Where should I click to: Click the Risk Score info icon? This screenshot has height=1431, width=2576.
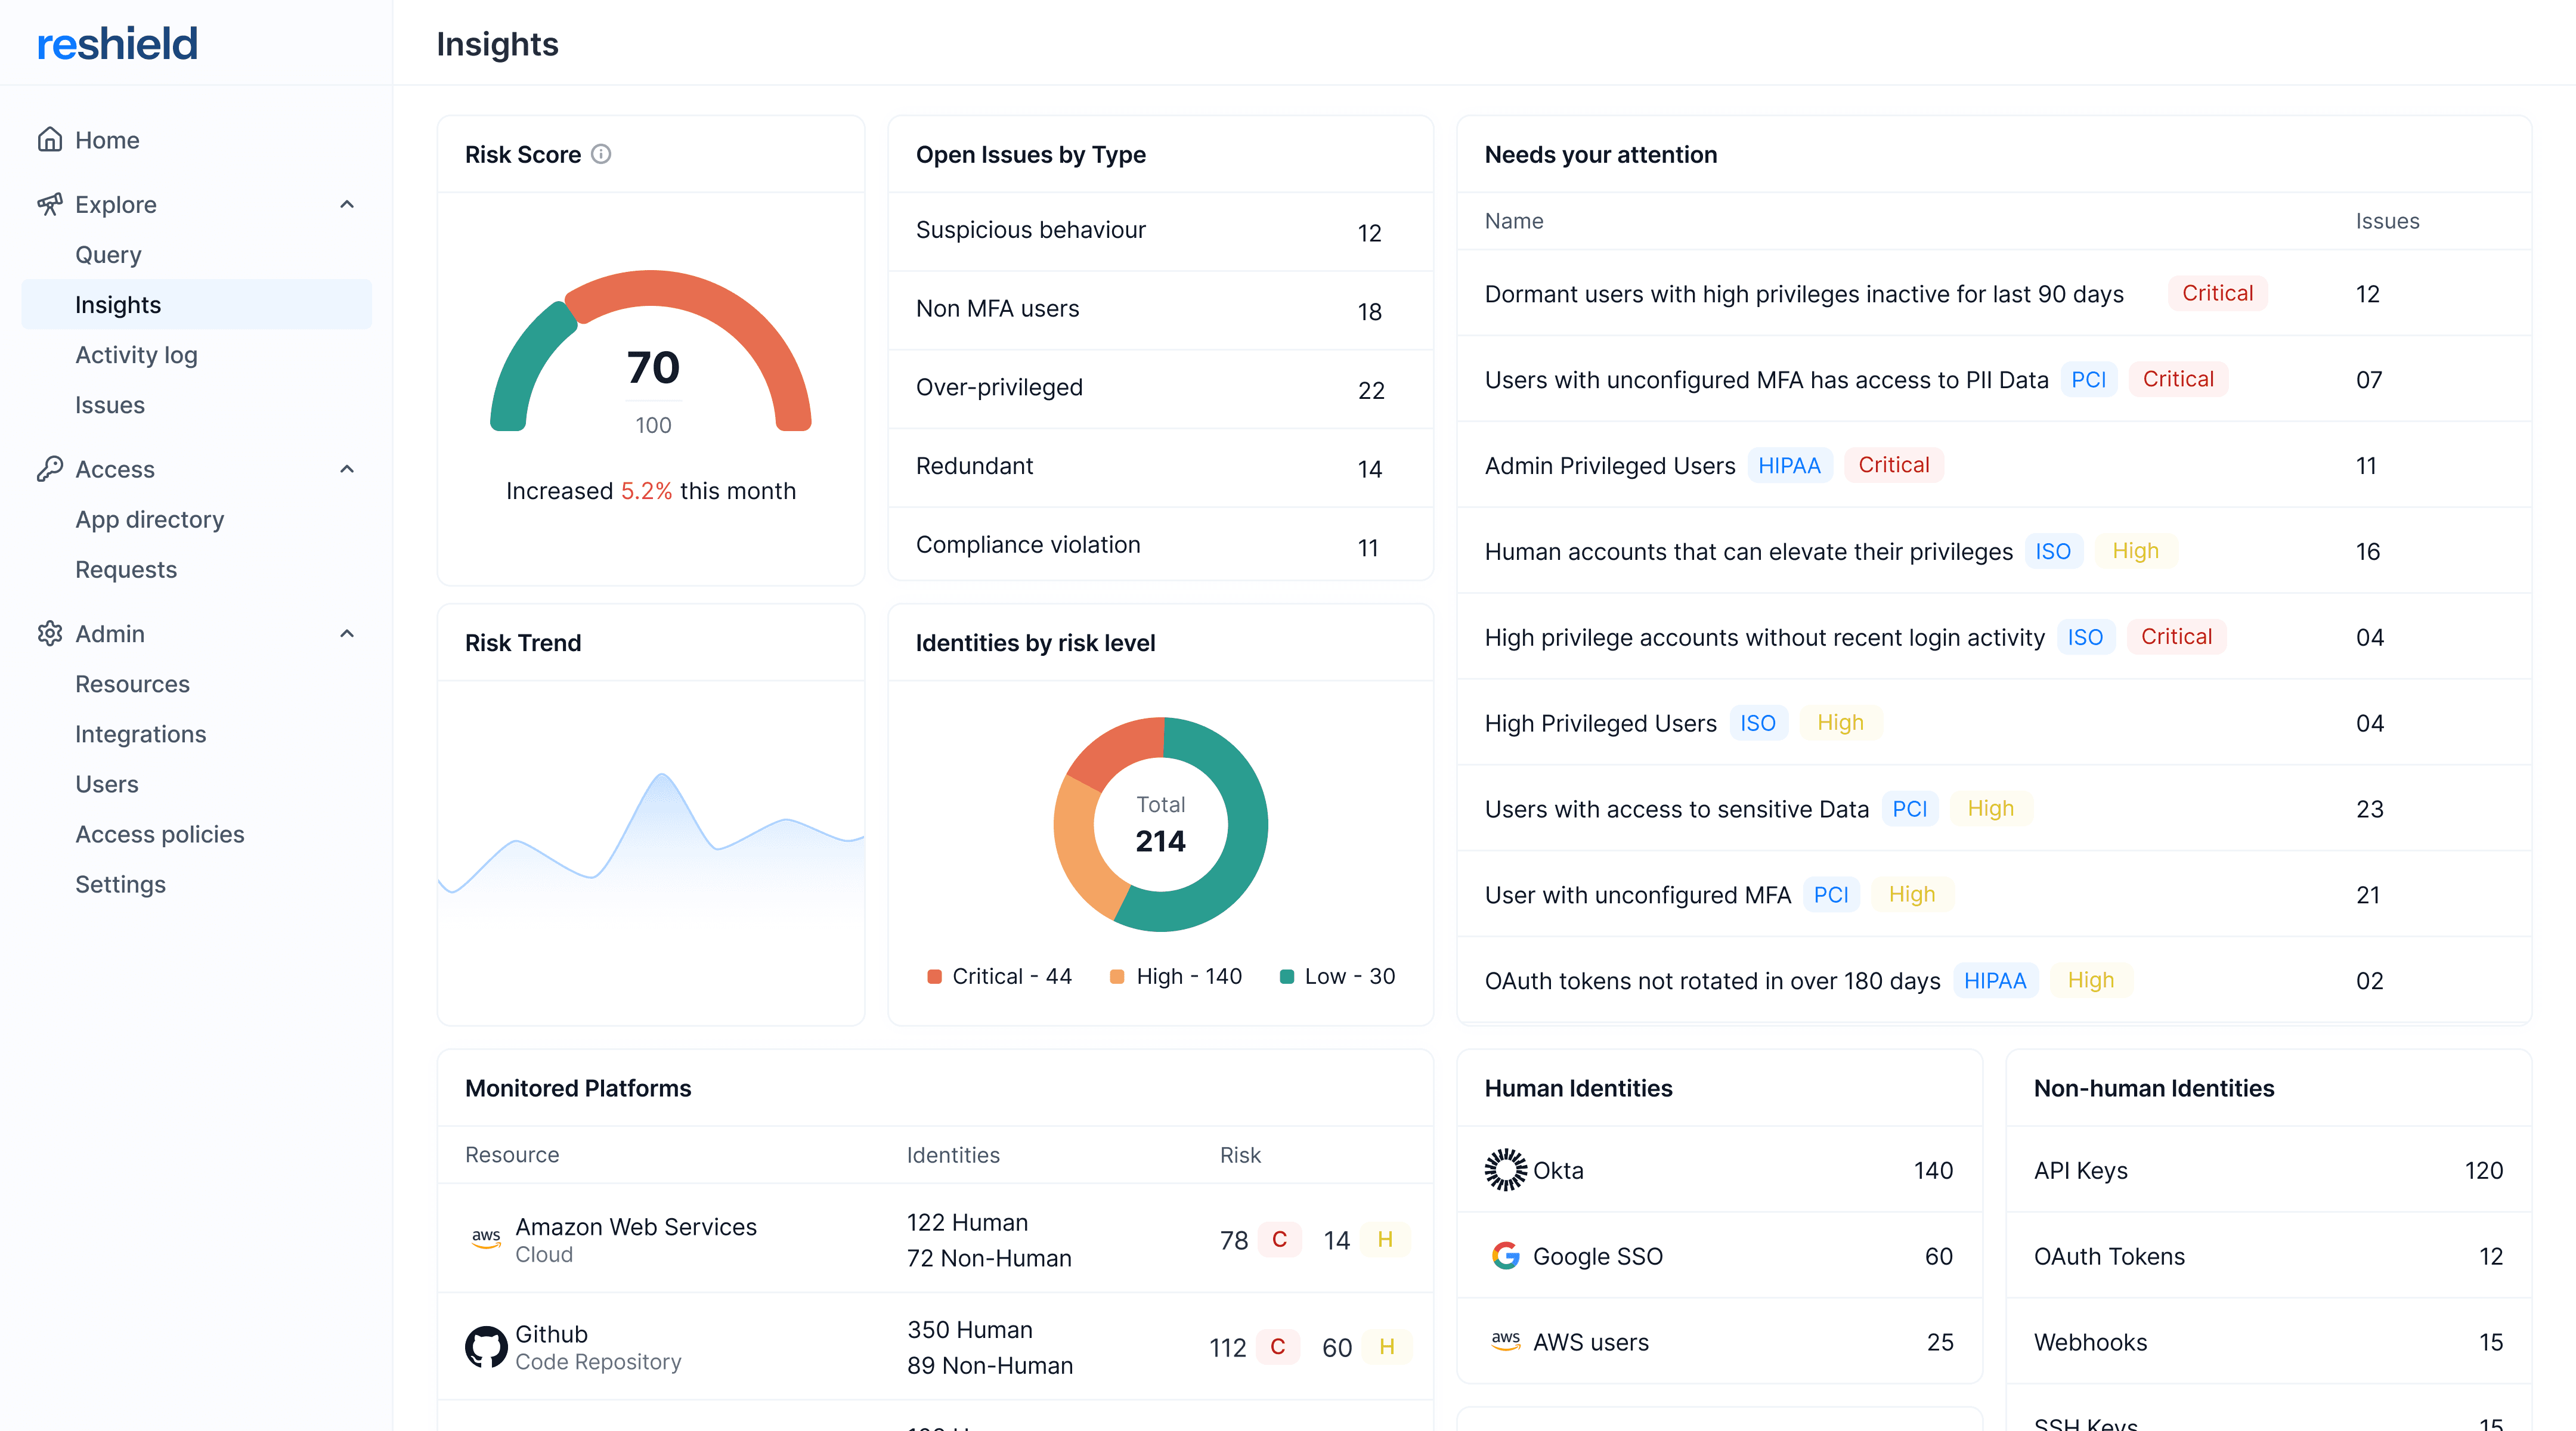click(601, 154)
